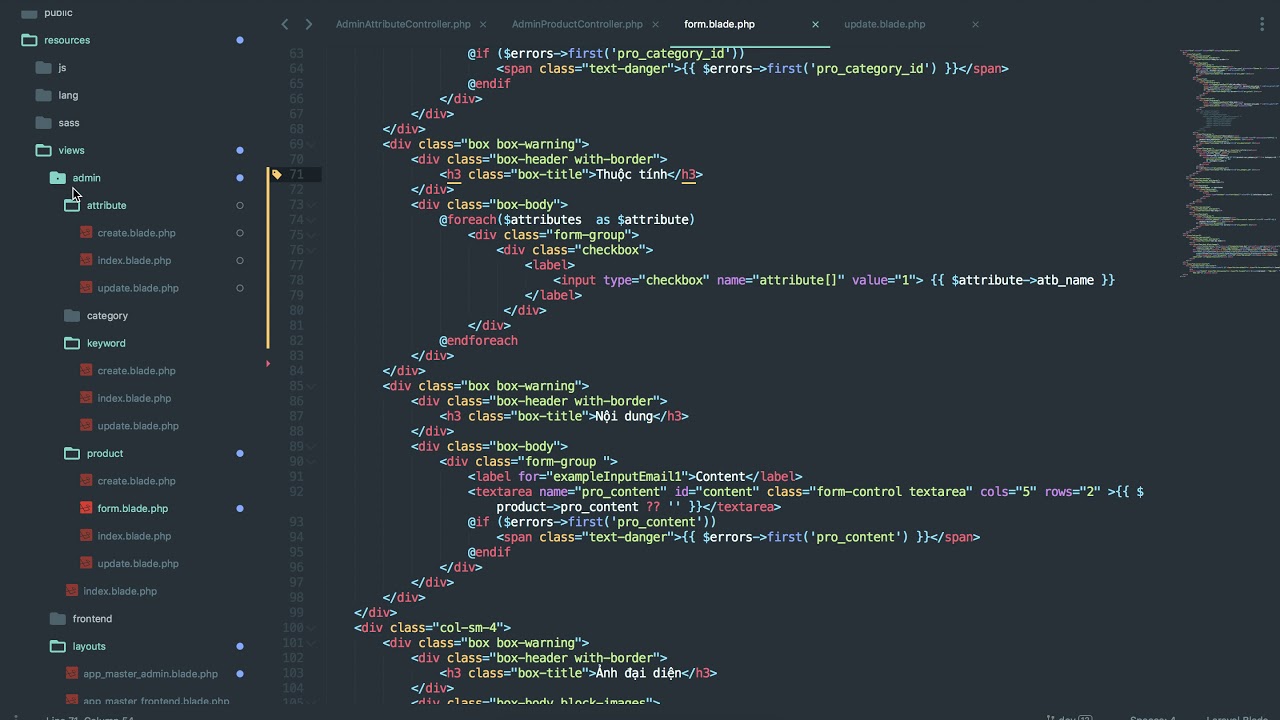Open index.blade.php under product folder
This screenshot has width=1280, height=720.
pos(134,536)
